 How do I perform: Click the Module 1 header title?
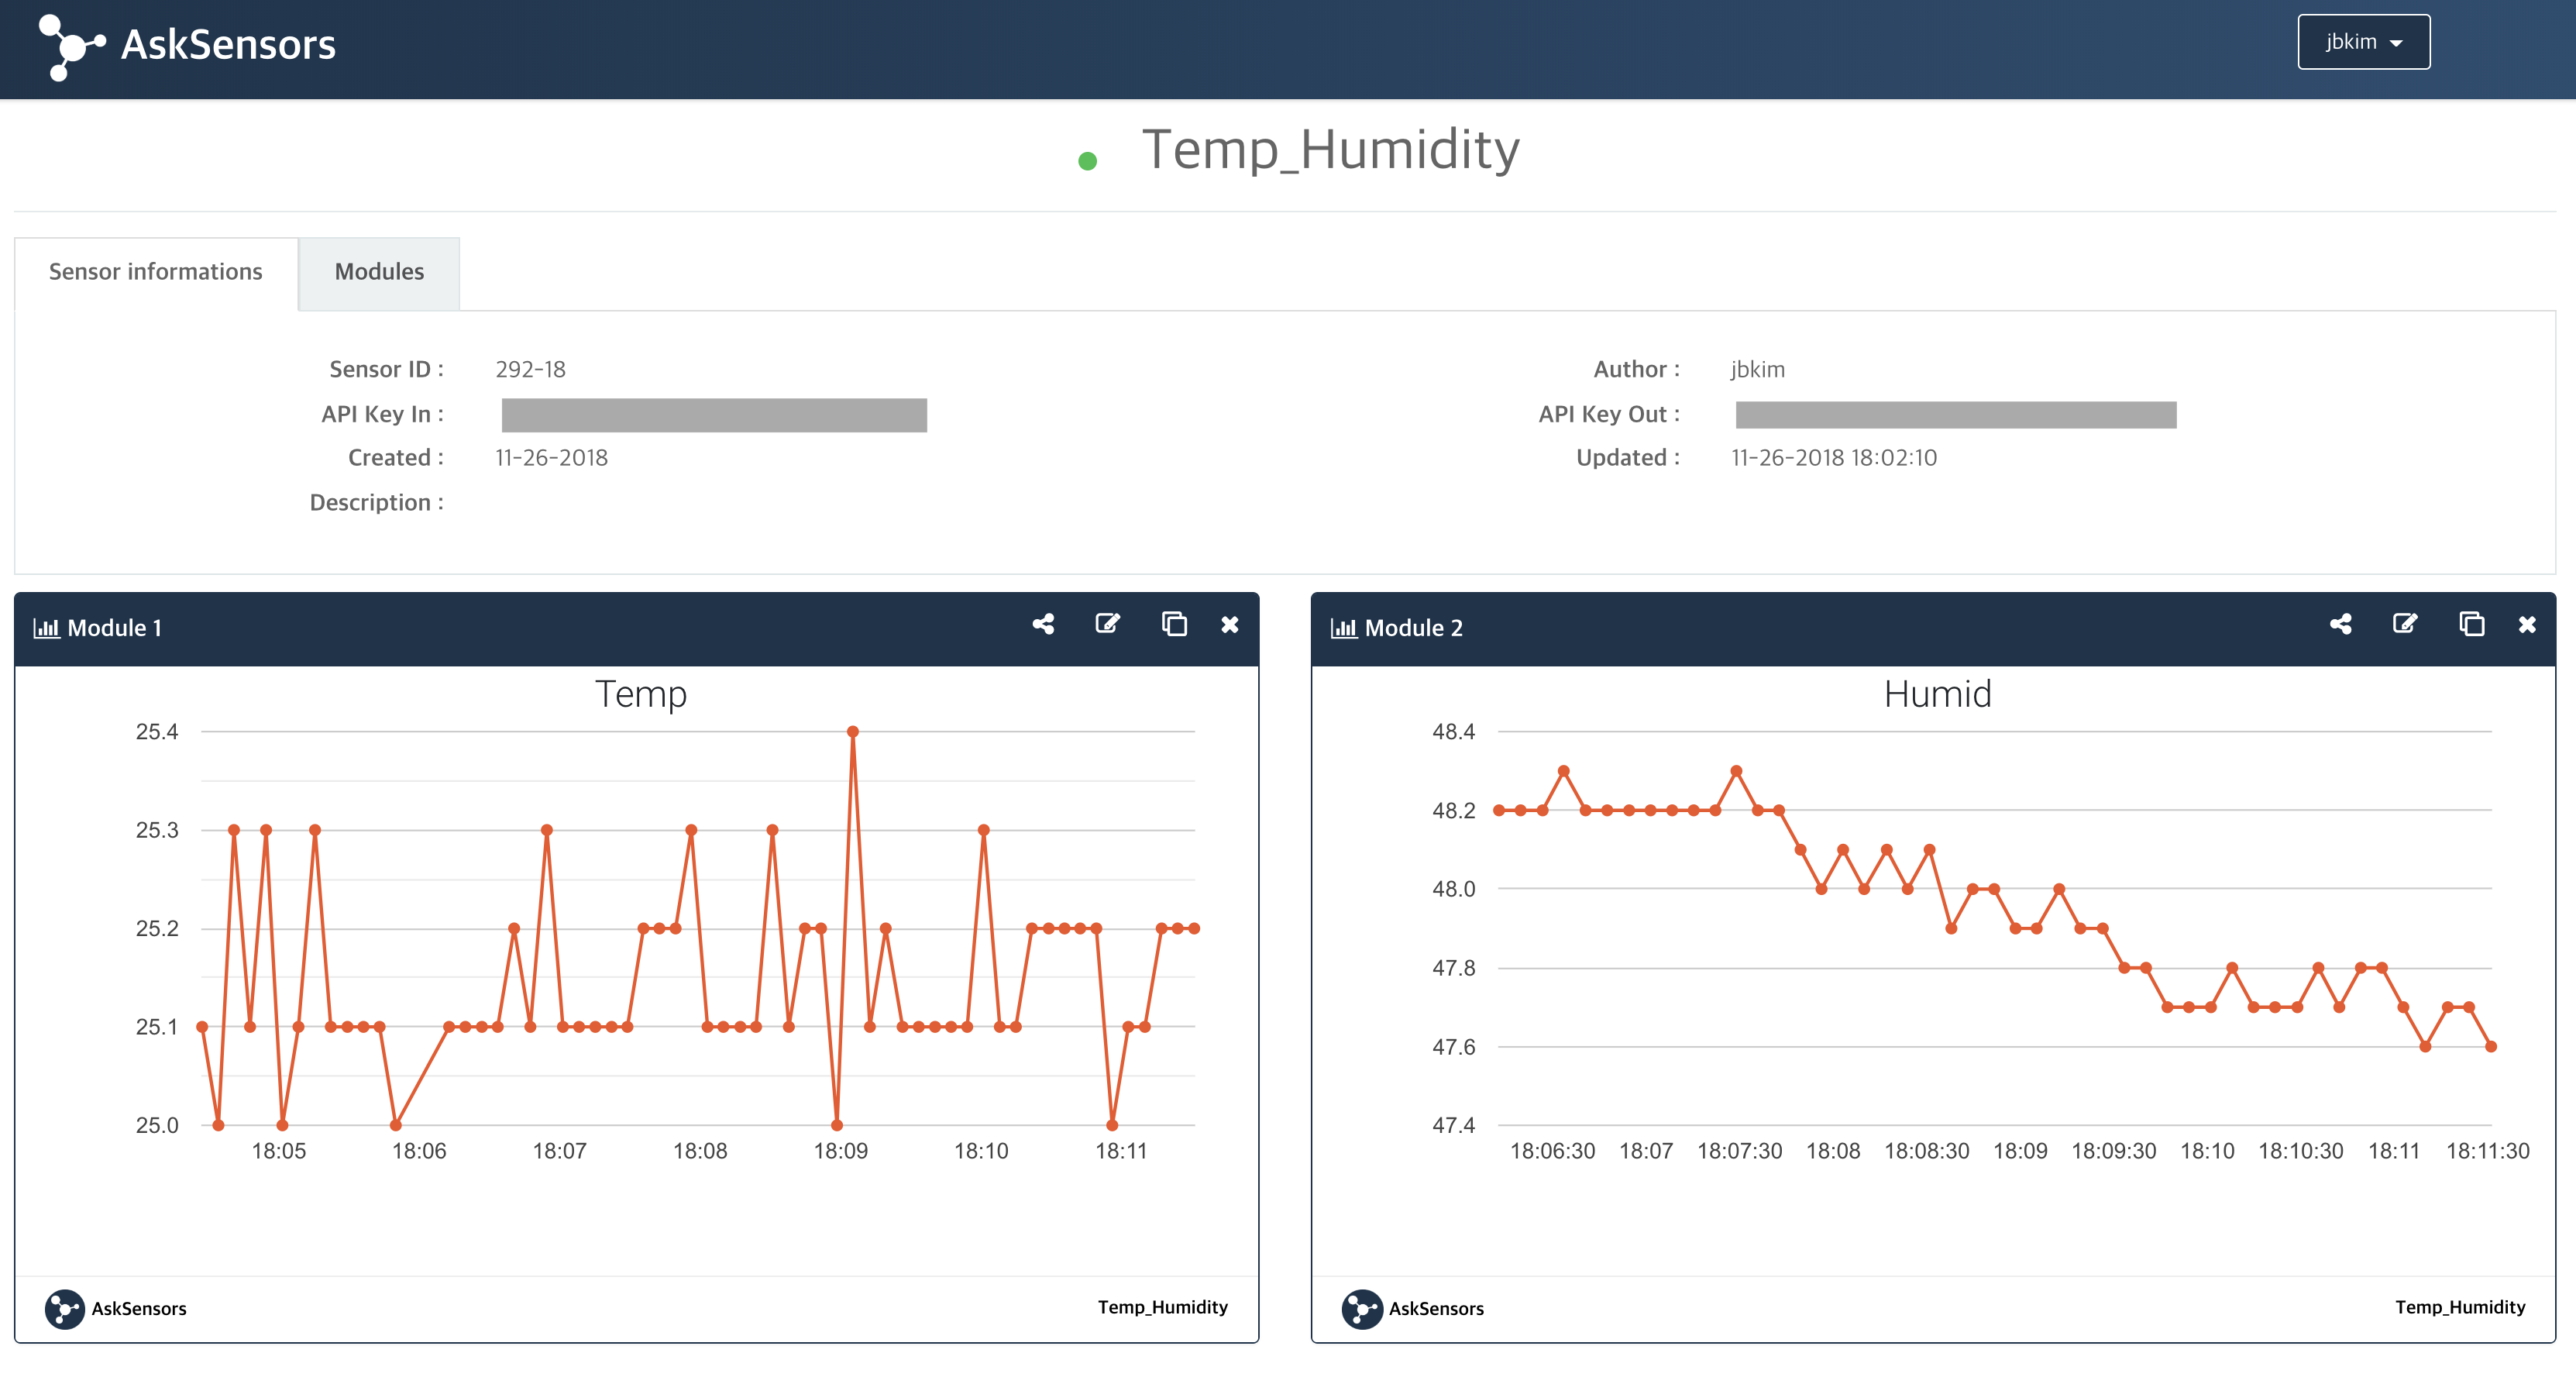pos(114,628)
